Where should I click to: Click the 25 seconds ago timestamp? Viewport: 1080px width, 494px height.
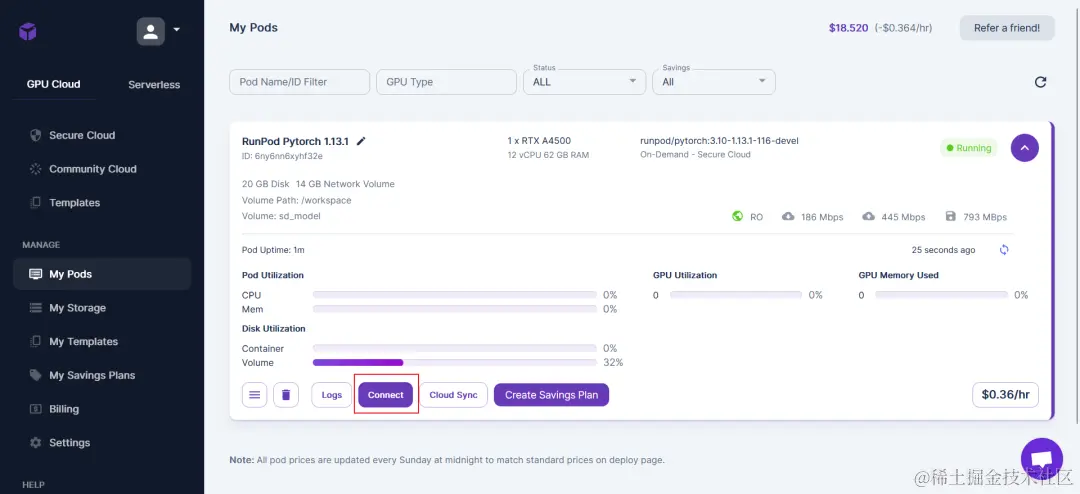943,250
